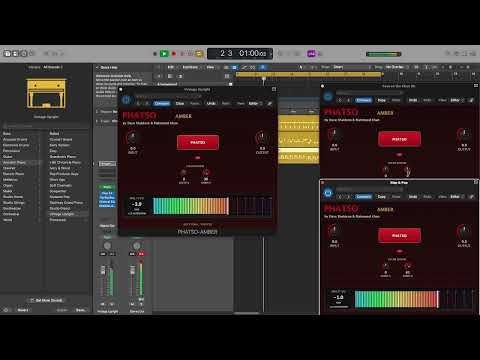
Task: Click Compare in the top-right plugin window
Action: pyautogui.click(x=364, y=100)
